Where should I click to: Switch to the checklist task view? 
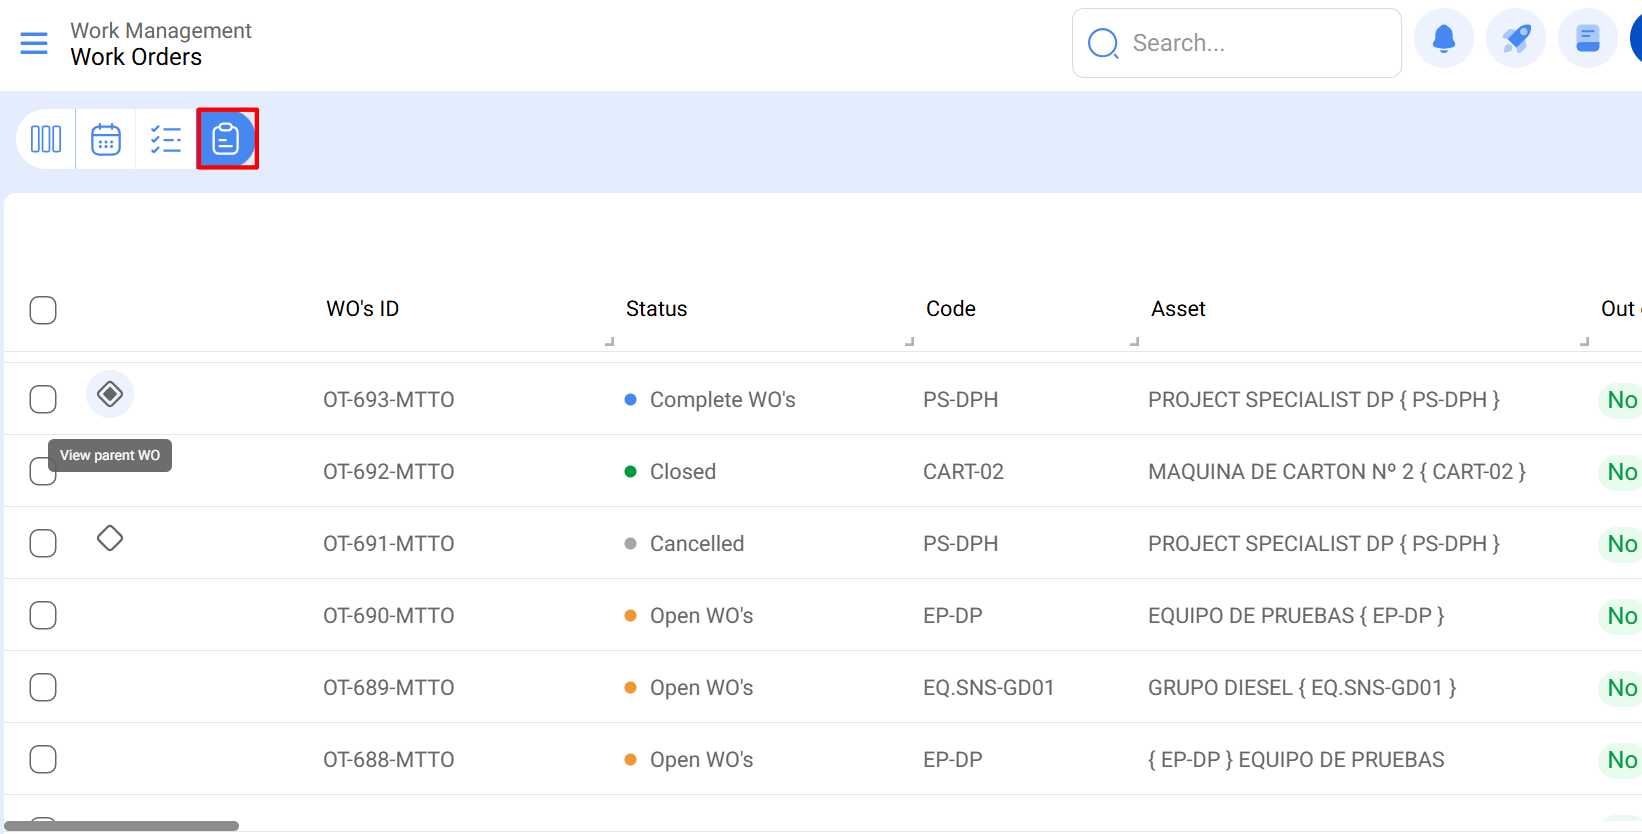[x=166, y=139]
